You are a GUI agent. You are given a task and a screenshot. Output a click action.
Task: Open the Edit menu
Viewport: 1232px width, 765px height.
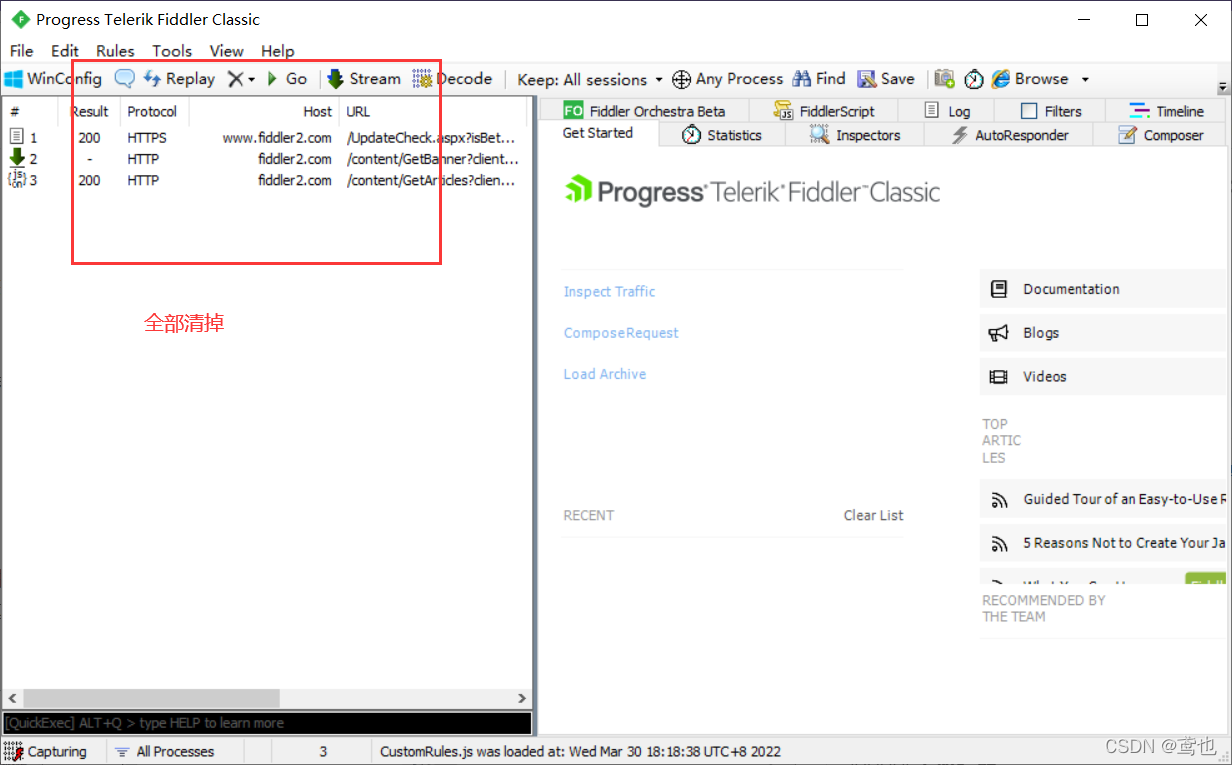(x=65, y=51)
